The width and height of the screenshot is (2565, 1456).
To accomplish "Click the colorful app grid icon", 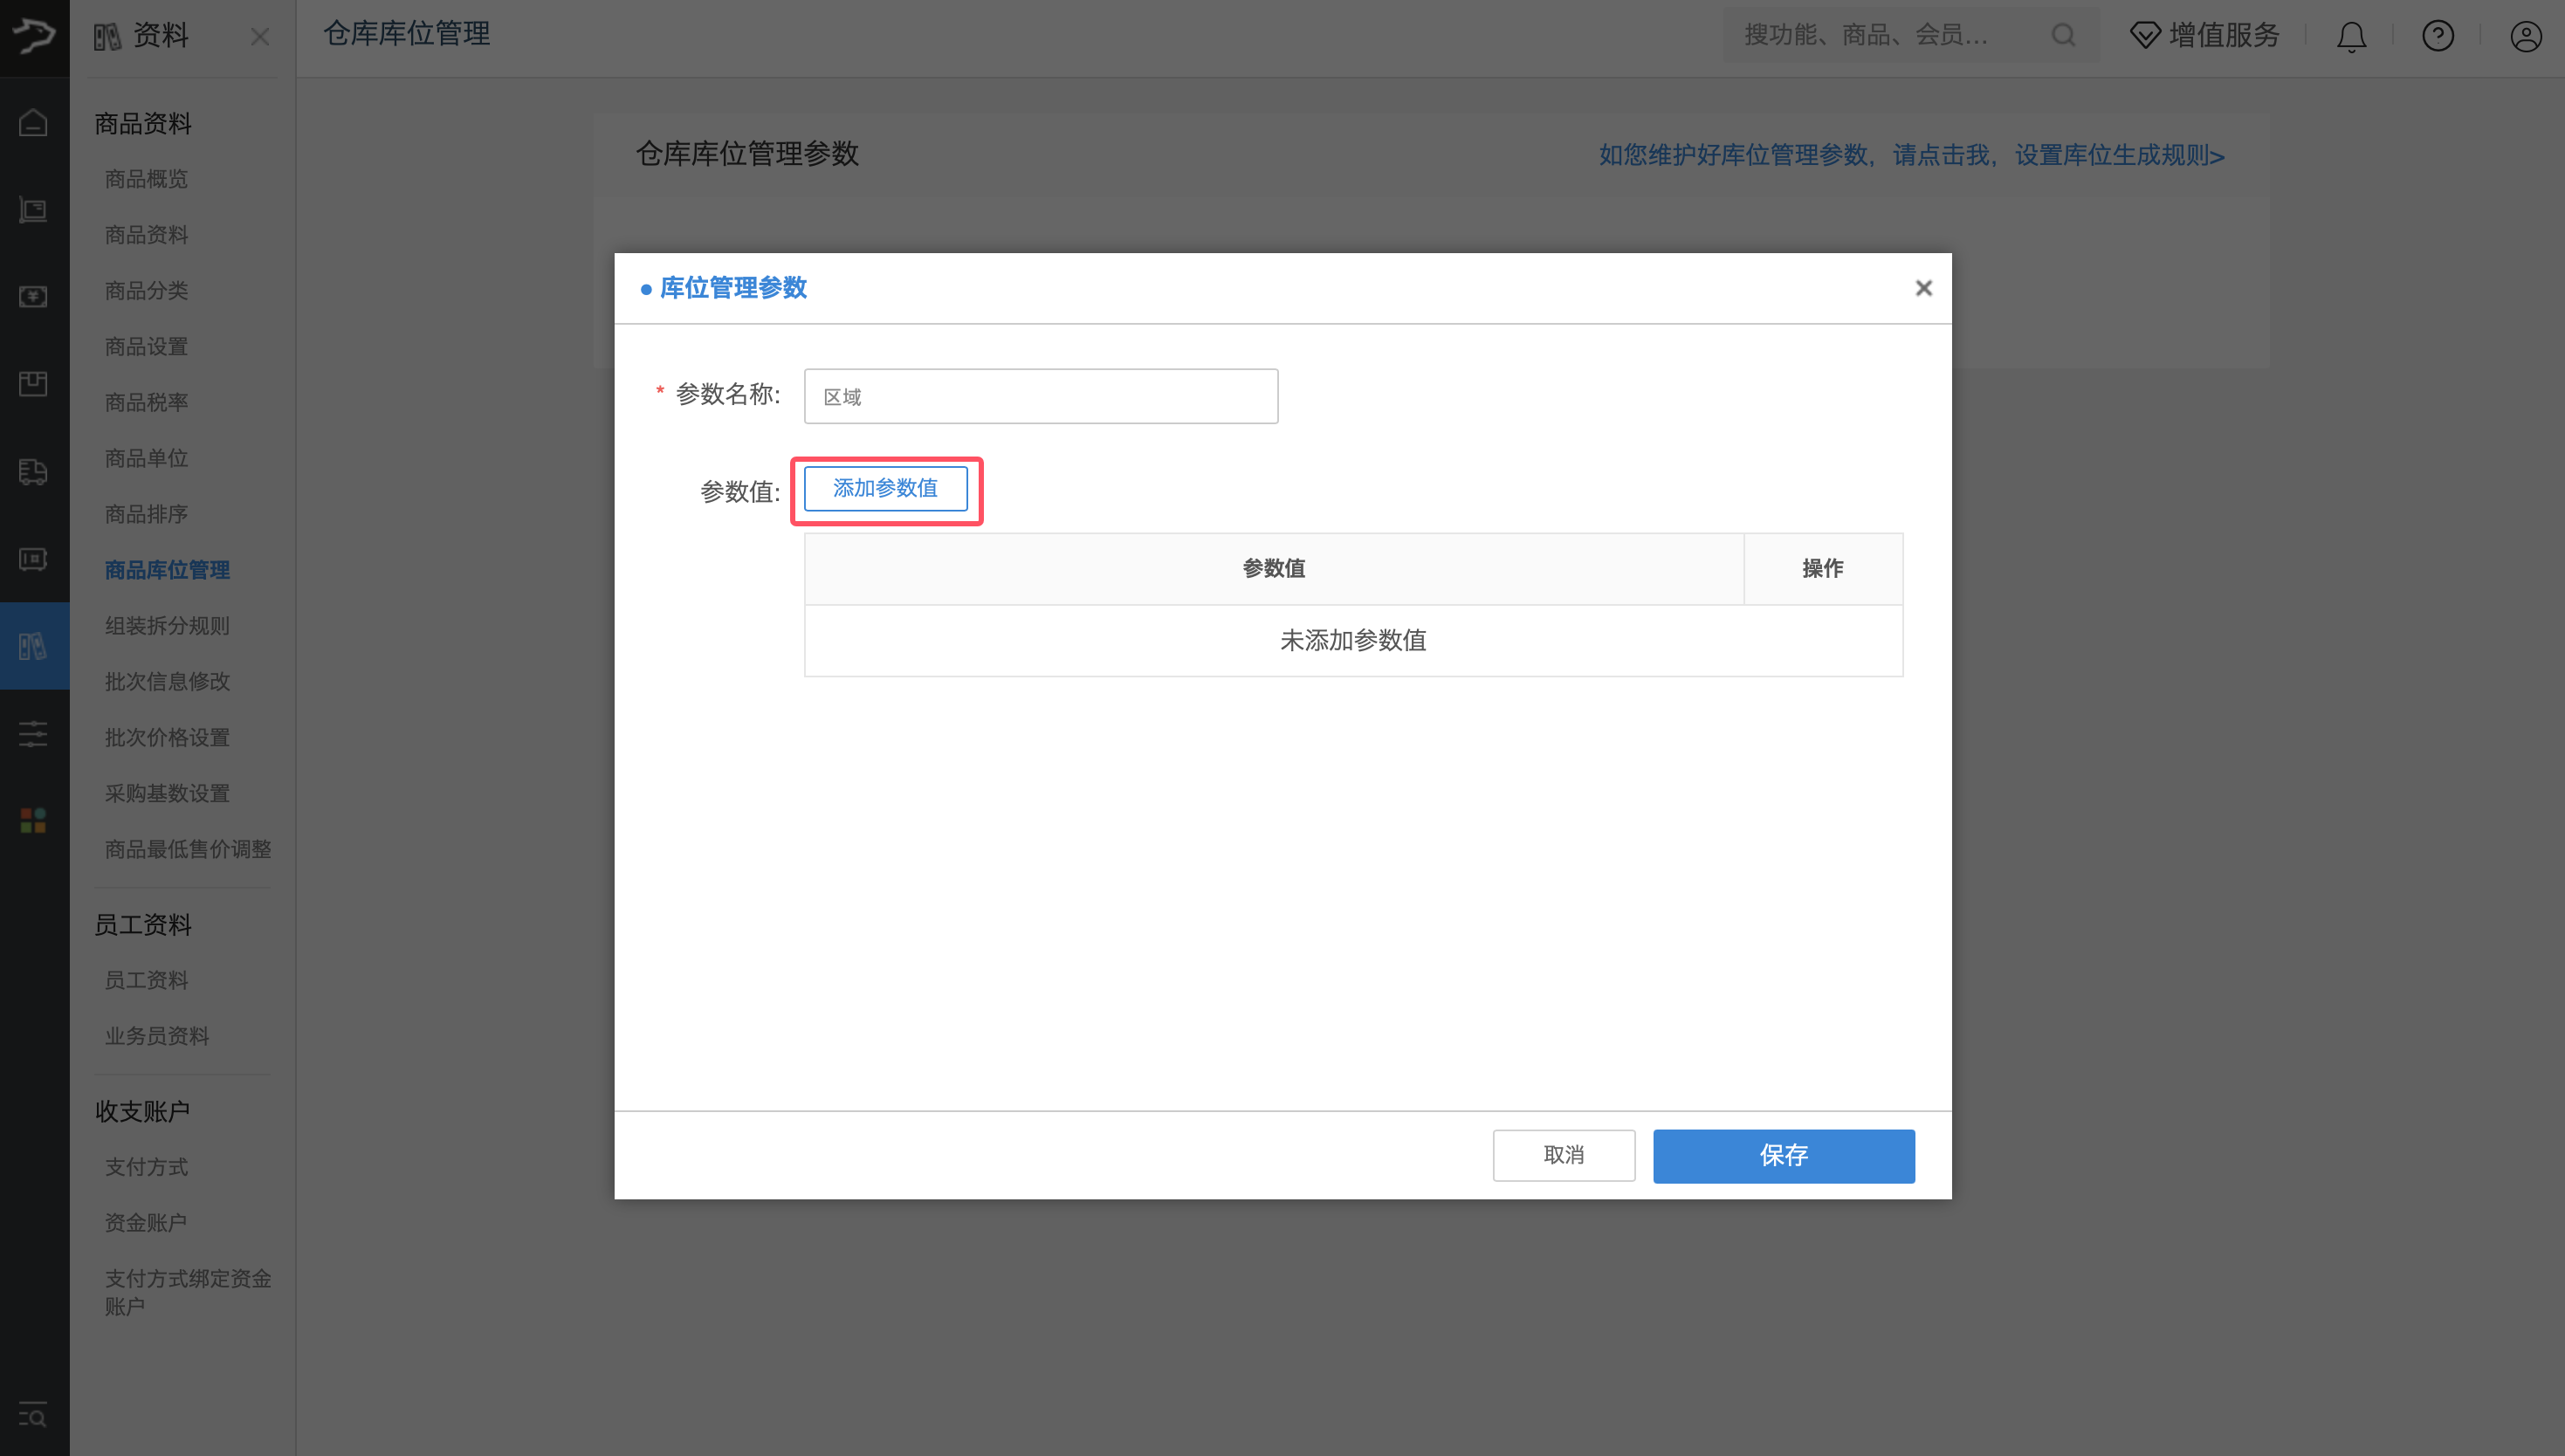I will [33, 820].
